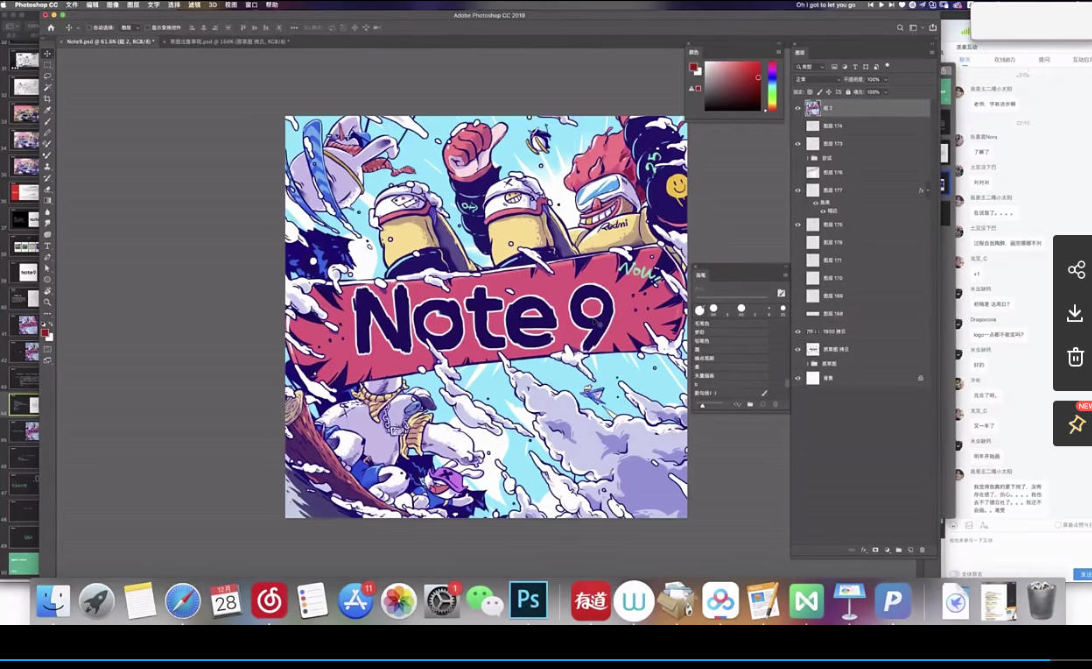Image resolution: width=1092 pixels, height=669 pixels.
Task: Enable 显示变换控件 transform controls checkbox
Action: [148, 28]
